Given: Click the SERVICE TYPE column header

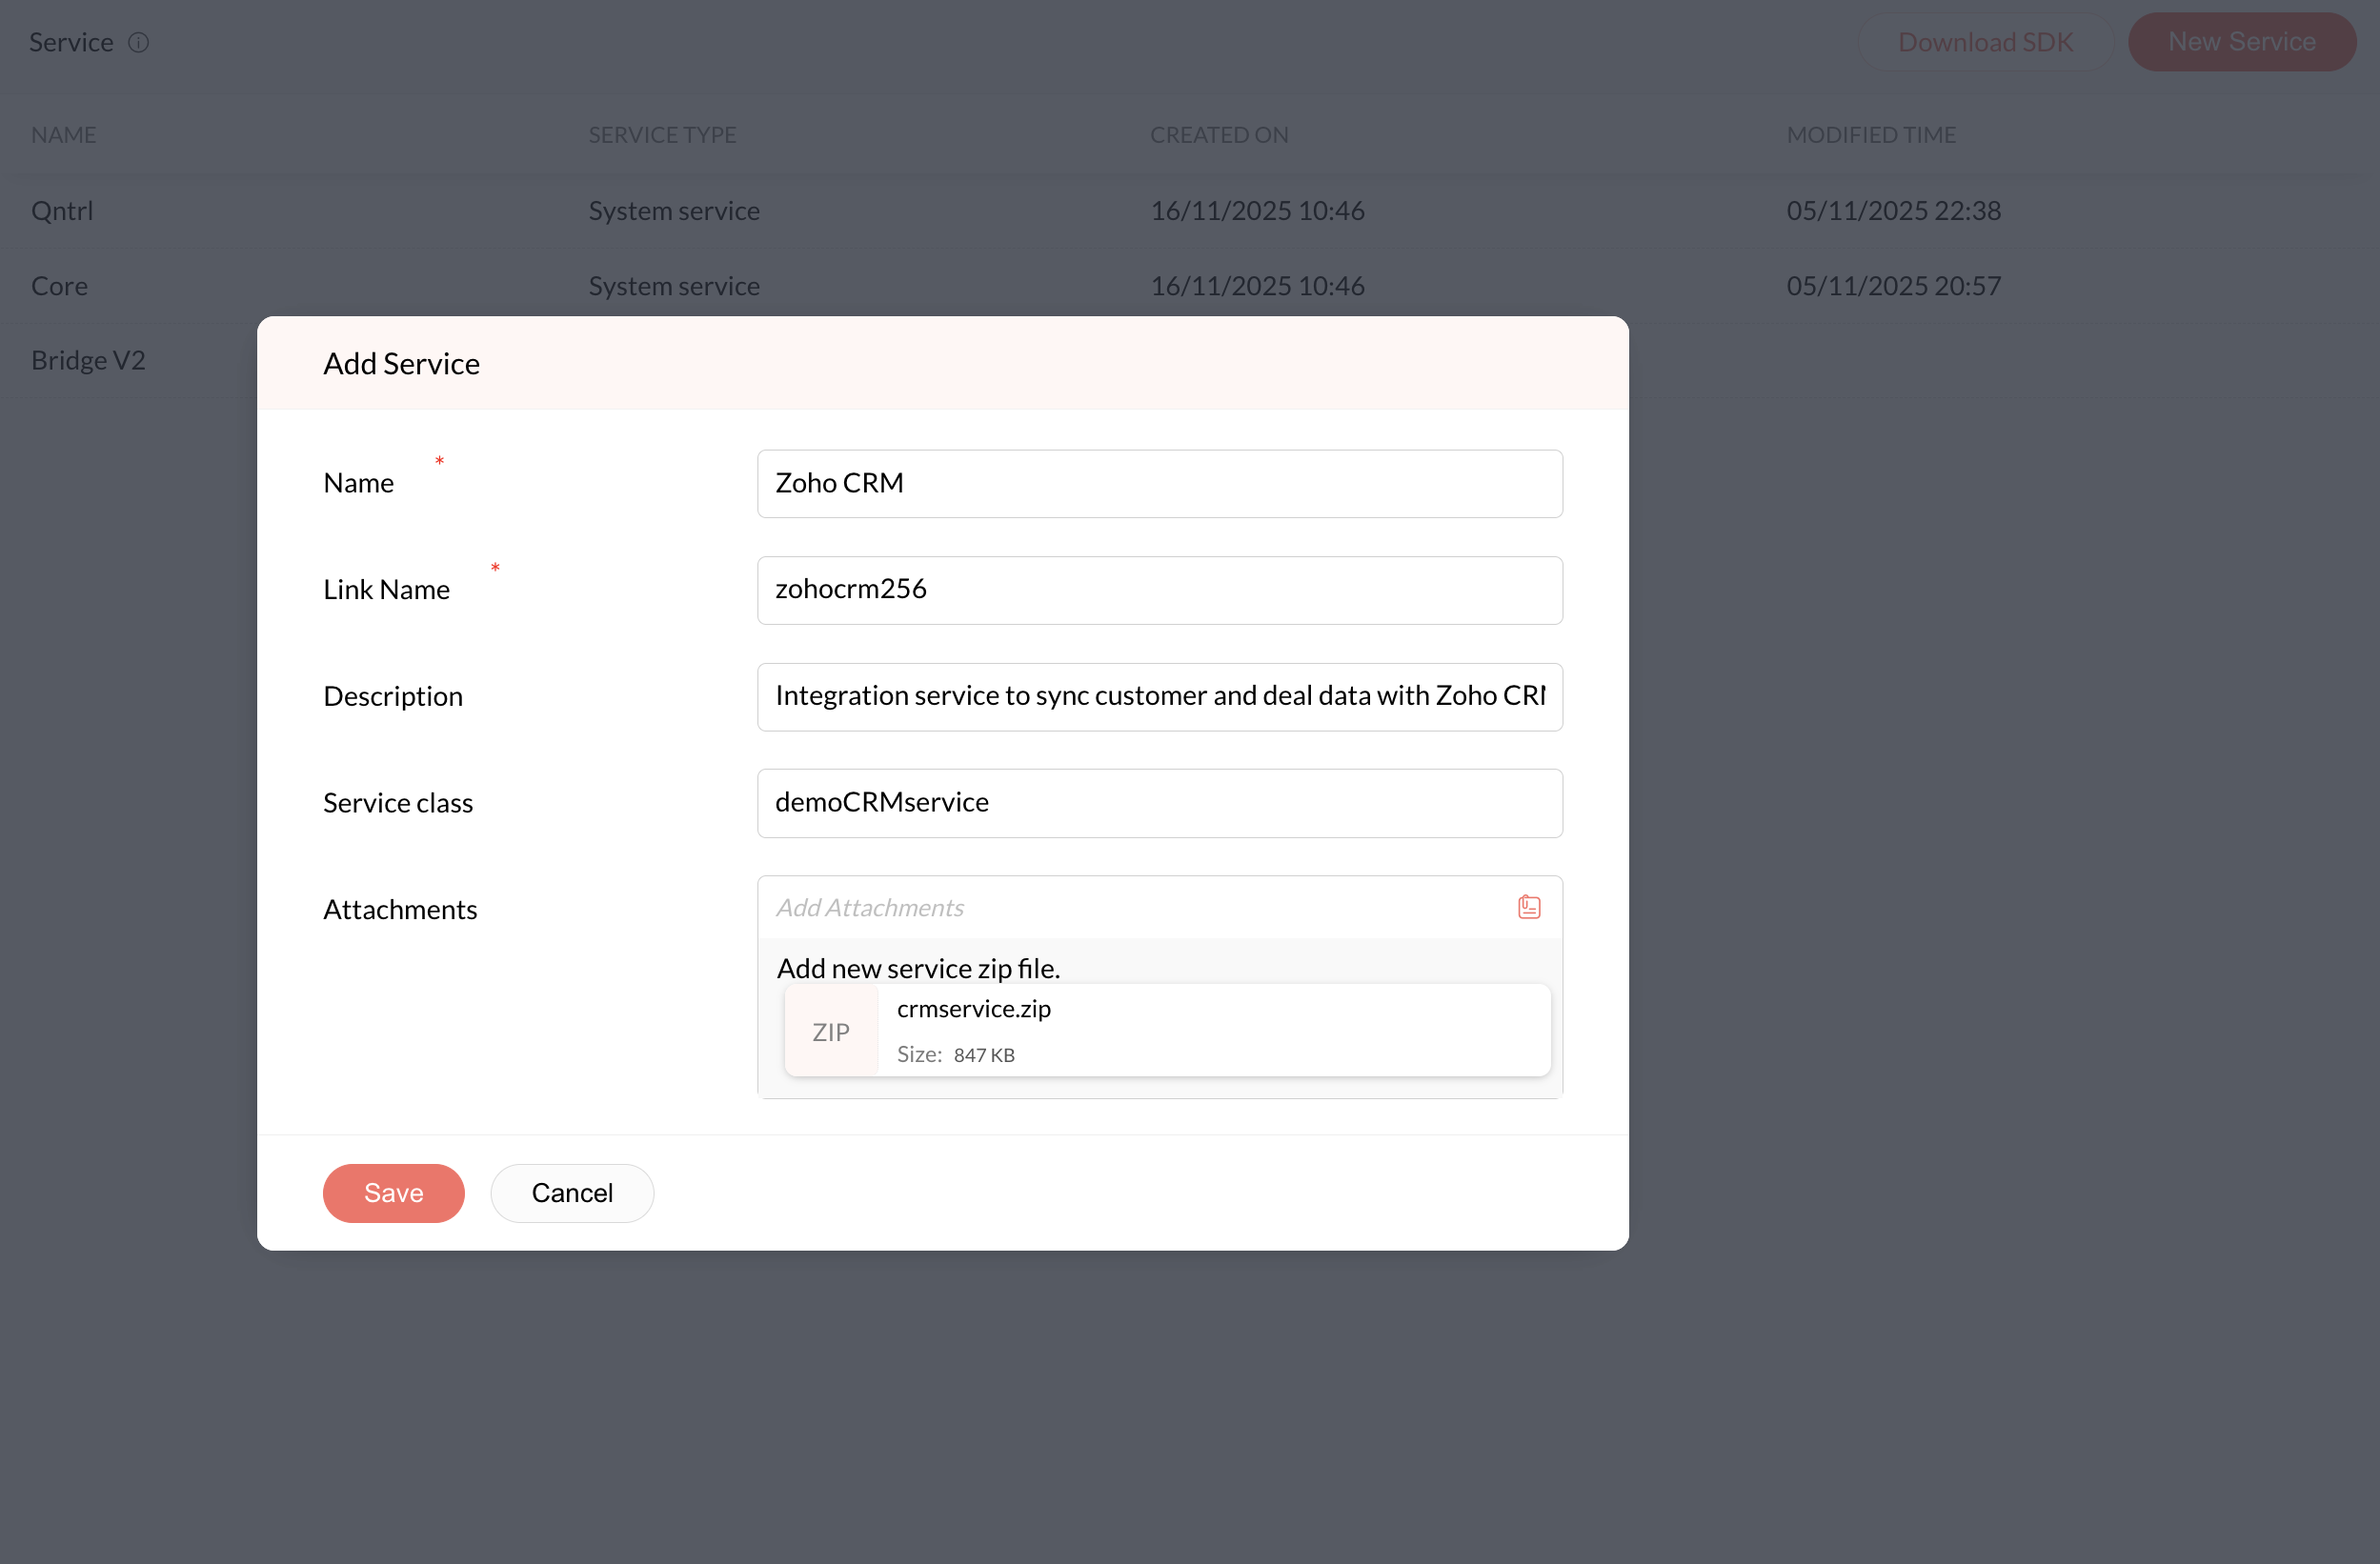Looking at the screenshot, I should point(662,135).
